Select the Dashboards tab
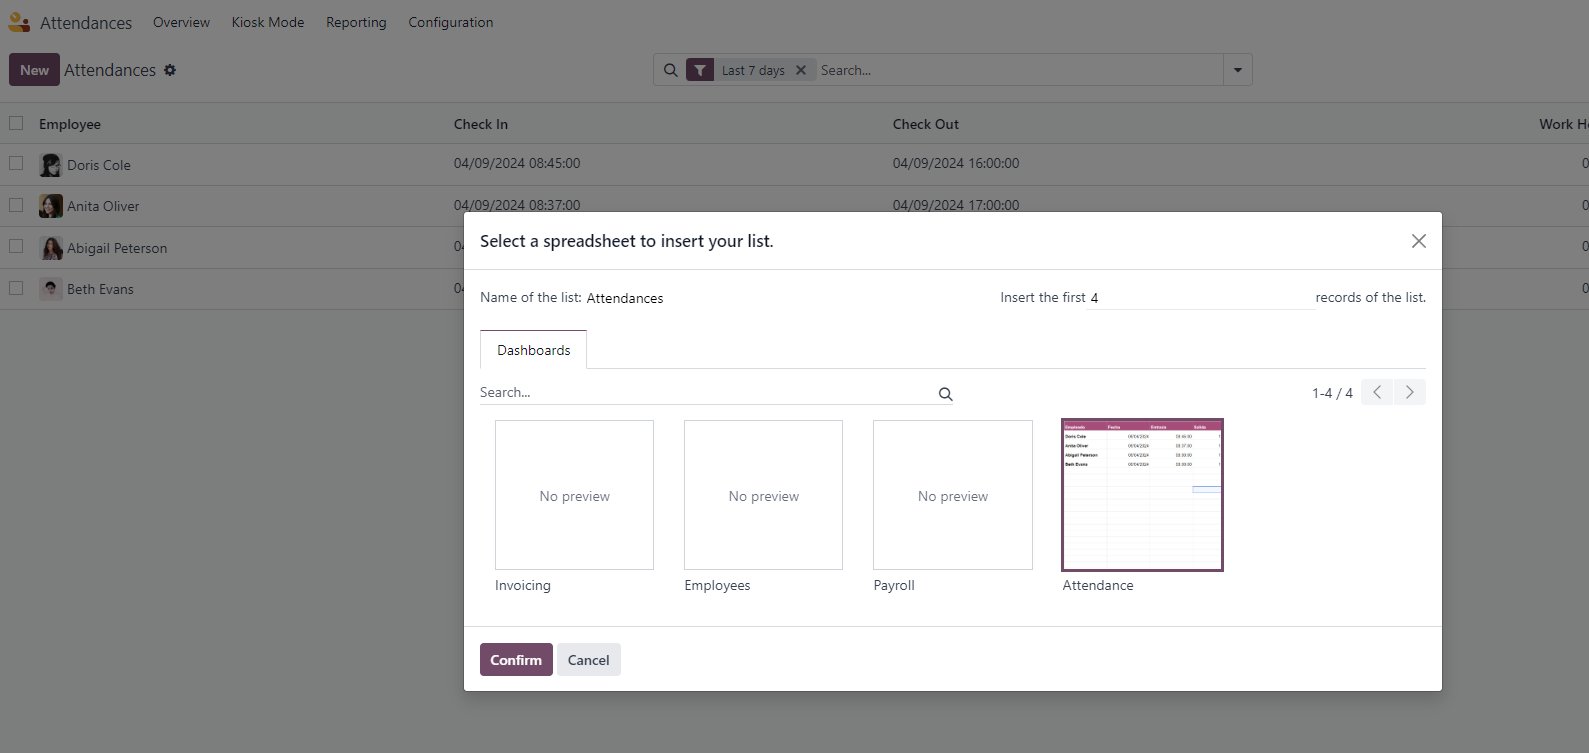 pyautogui.click(x=534, y=350)
